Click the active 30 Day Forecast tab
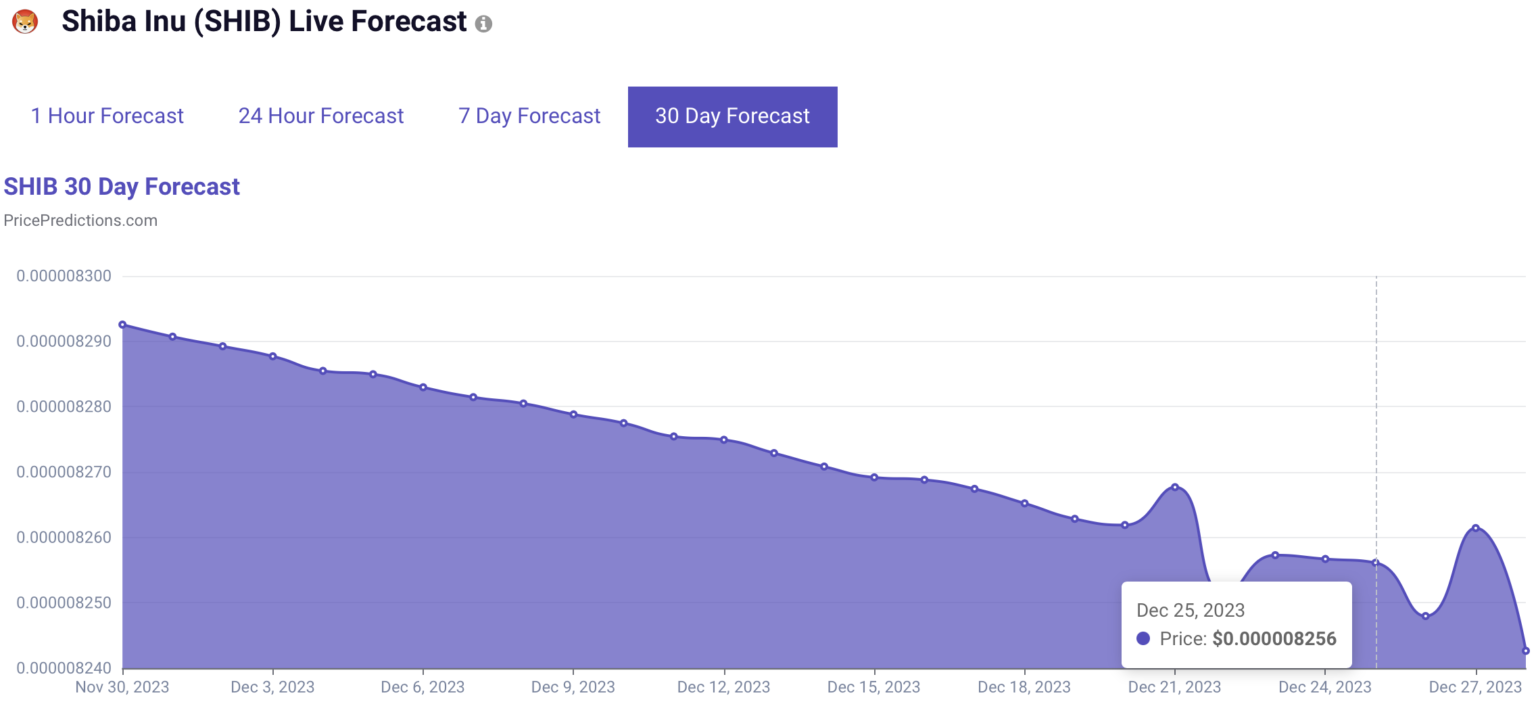 click(732, 116)
